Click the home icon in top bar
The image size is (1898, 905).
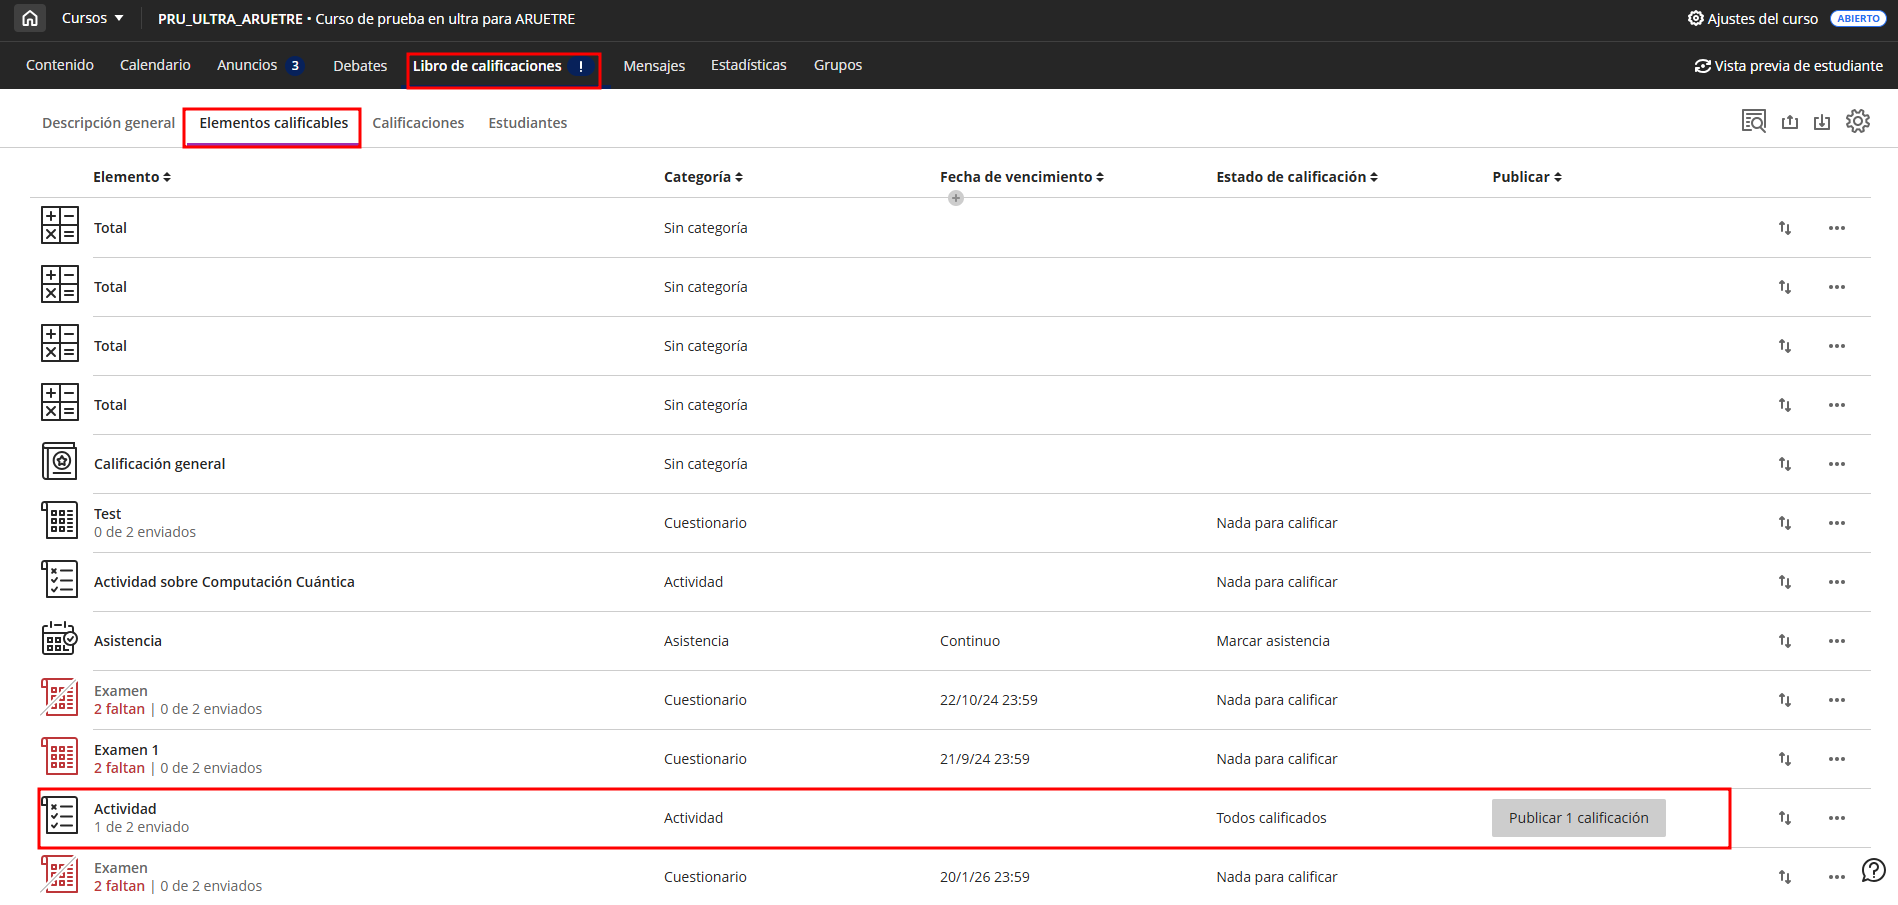(x=30, y=18)
